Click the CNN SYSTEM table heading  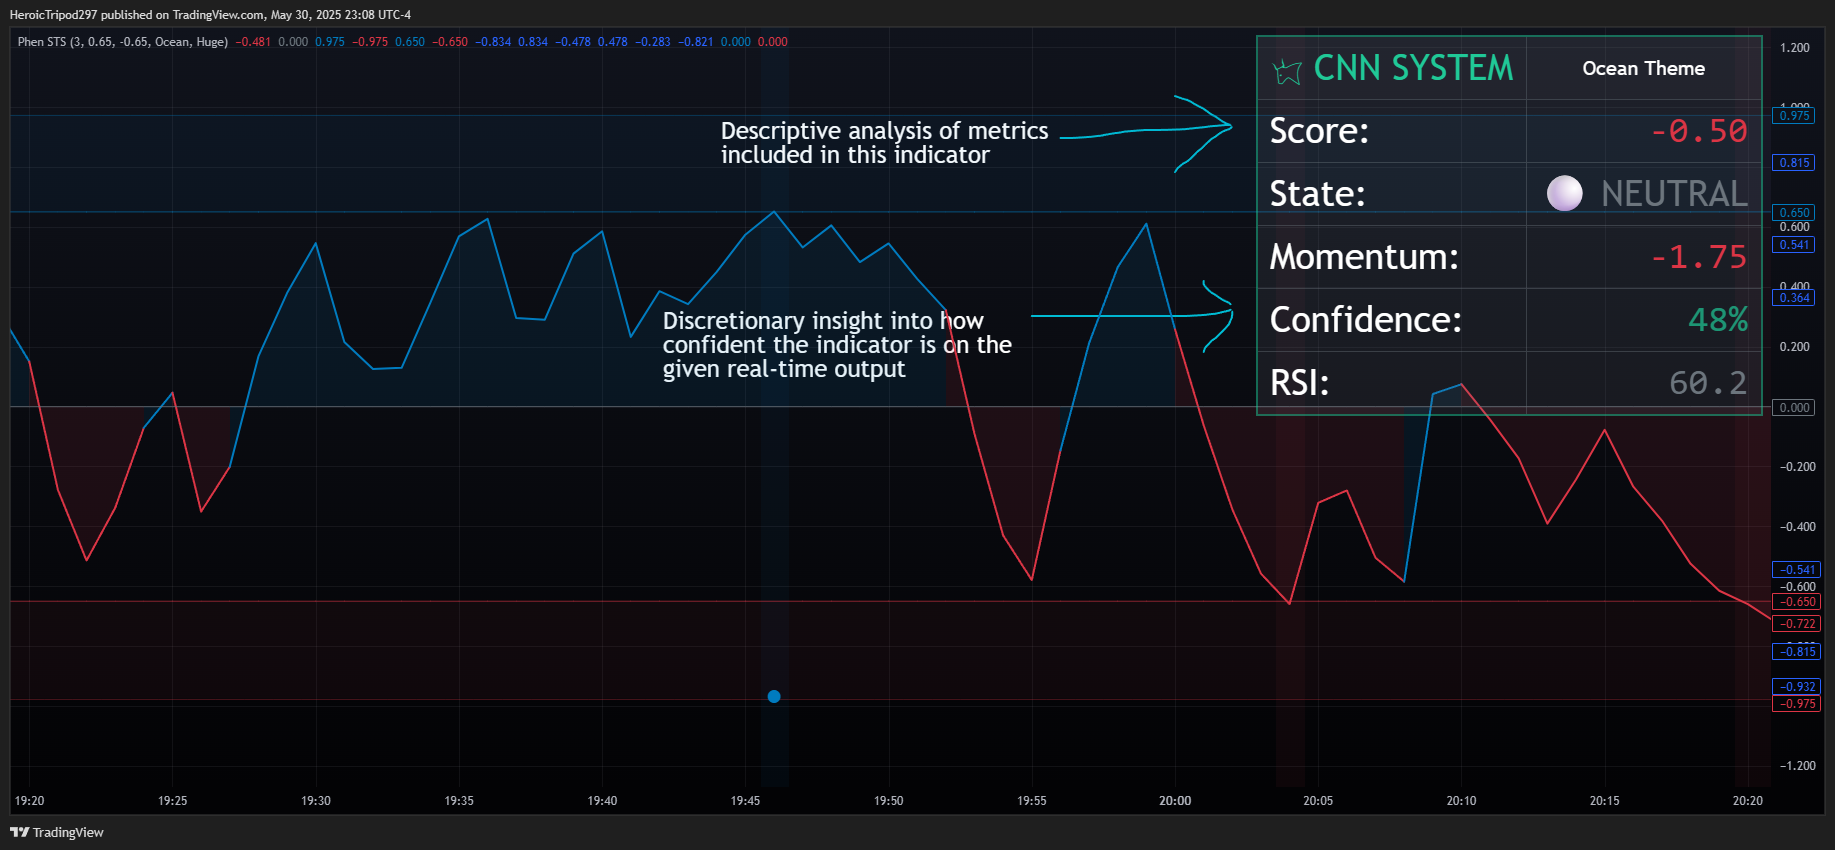(1413, 68)
